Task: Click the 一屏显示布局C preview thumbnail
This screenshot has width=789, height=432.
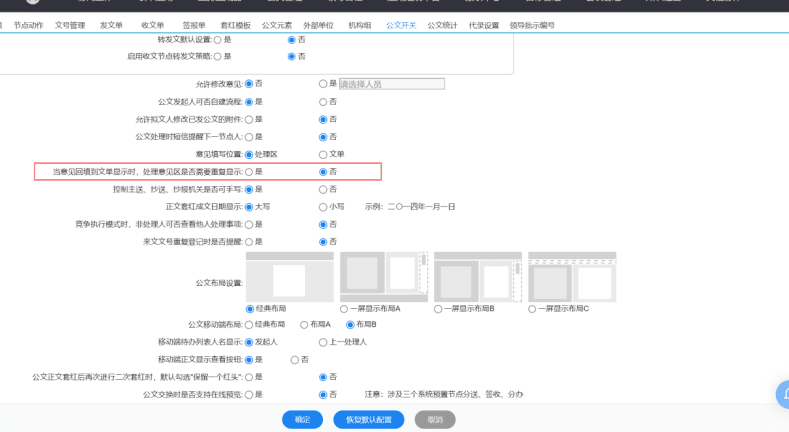Action: [572, 277]
